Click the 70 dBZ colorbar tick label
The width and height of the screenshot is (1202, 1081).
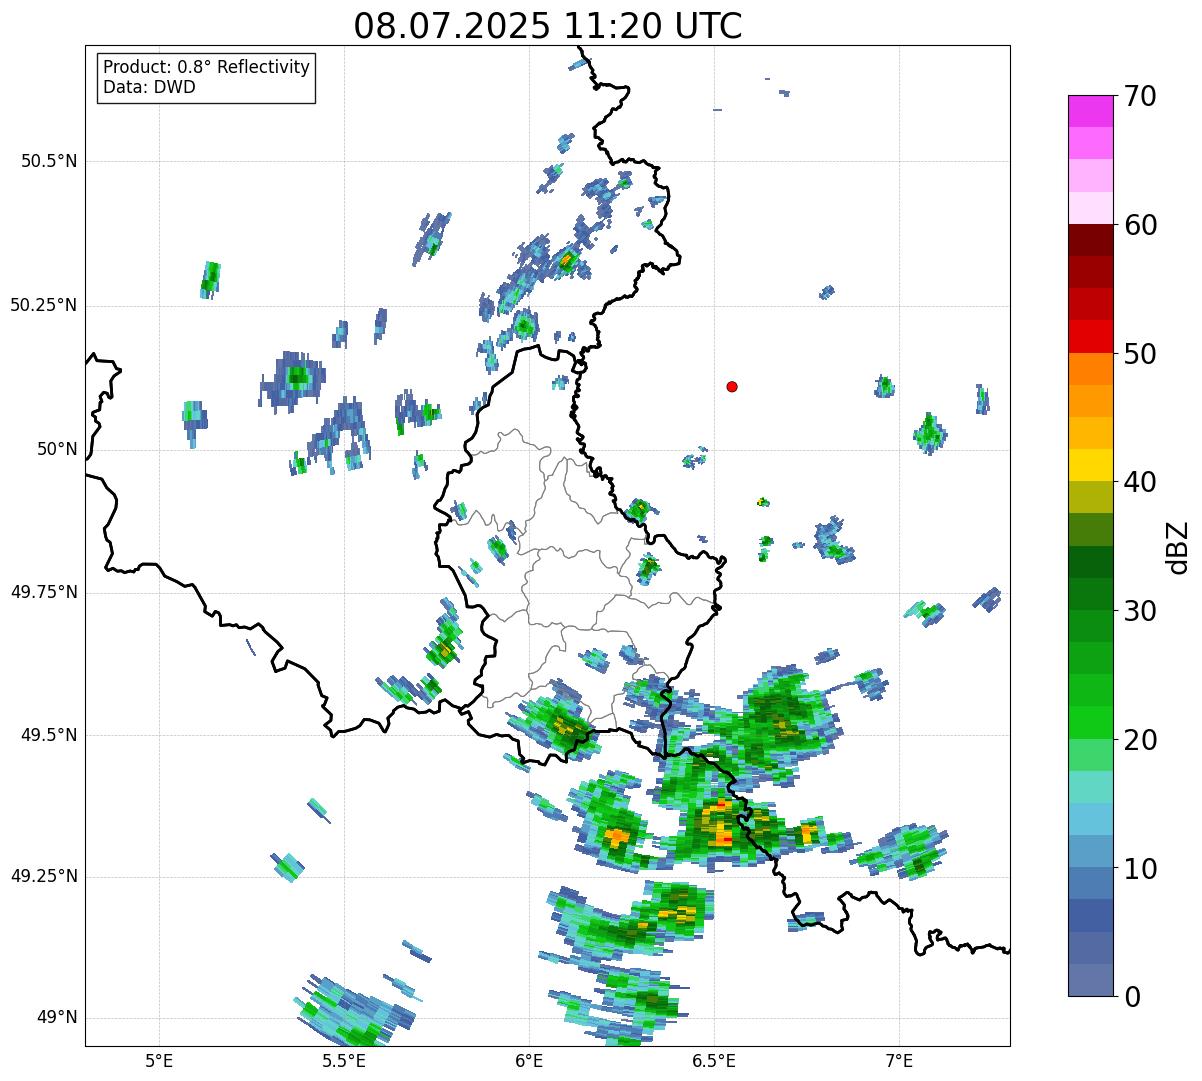pyautogui.click(x=1140, y=96)
